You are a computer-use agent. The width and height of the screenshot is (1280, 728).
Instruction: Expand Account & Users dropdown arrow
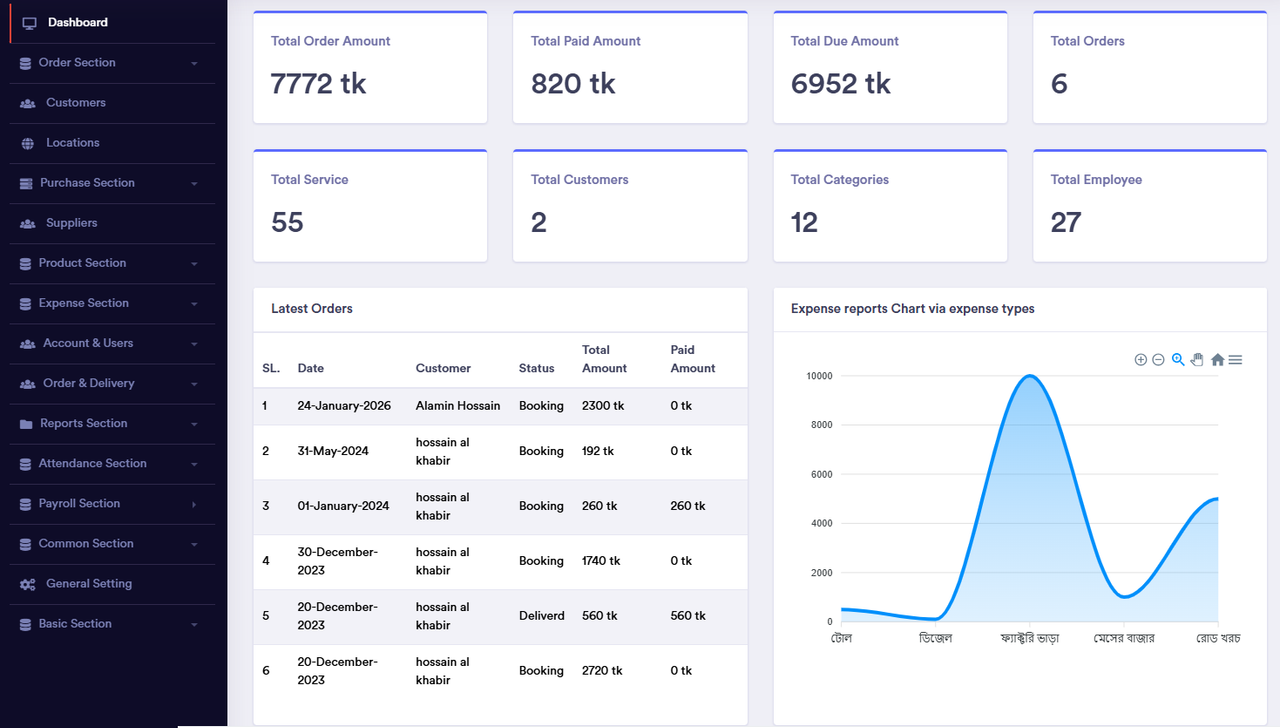194,344
